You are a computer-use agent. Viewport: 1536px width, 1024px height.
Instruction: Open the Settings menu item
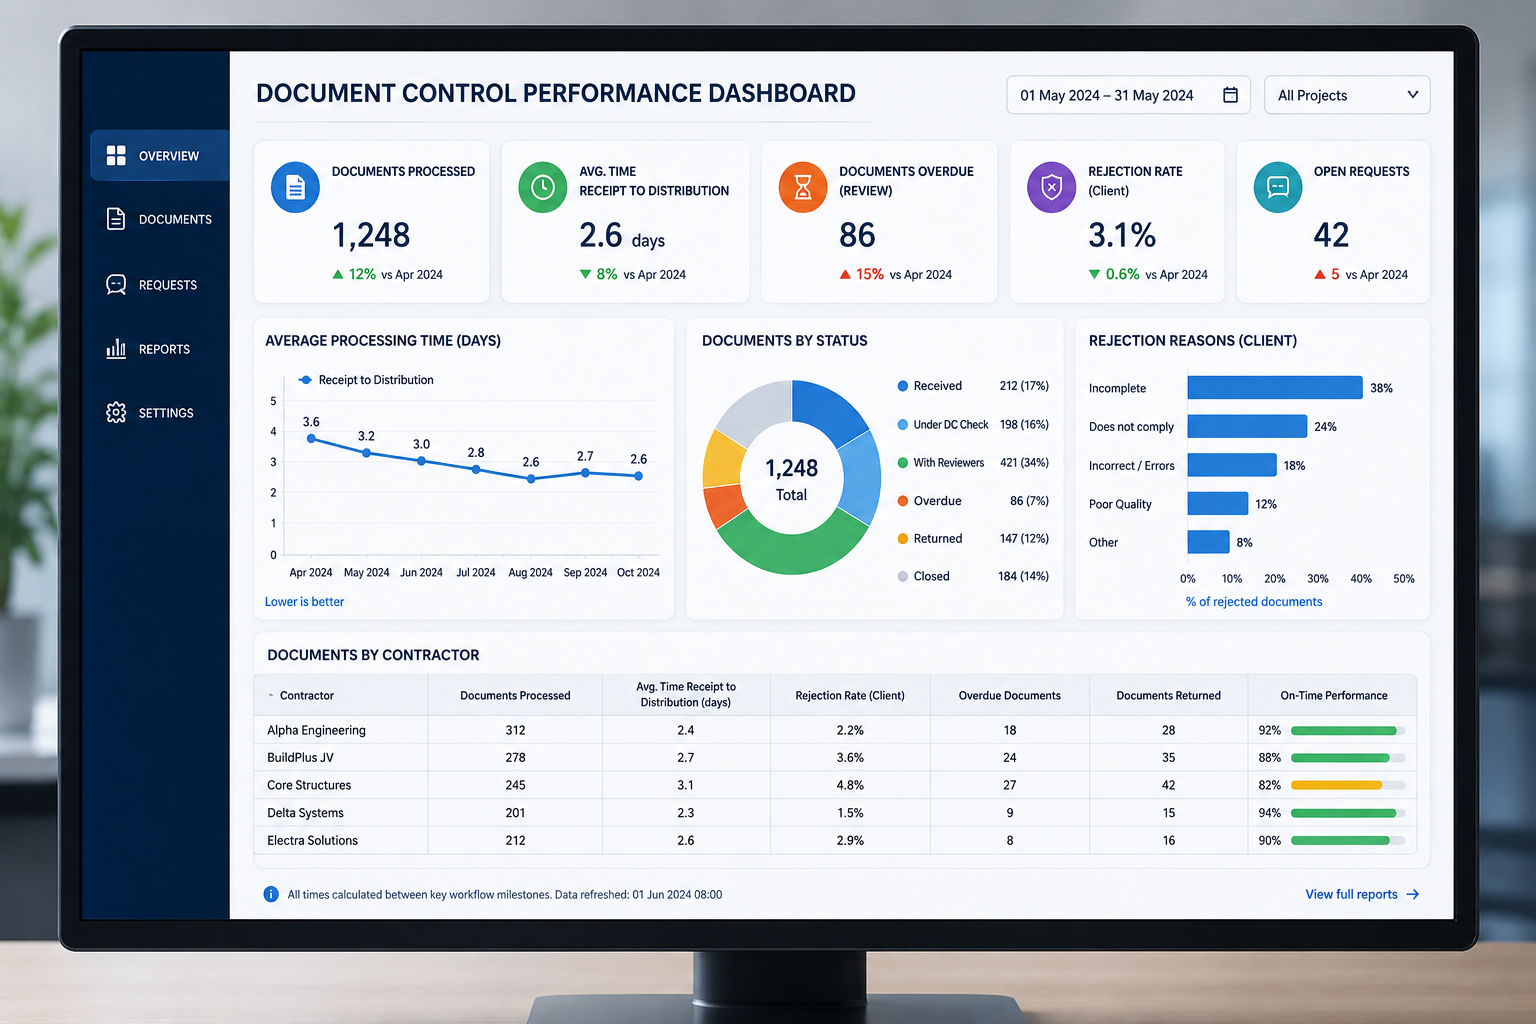point(160,412)
